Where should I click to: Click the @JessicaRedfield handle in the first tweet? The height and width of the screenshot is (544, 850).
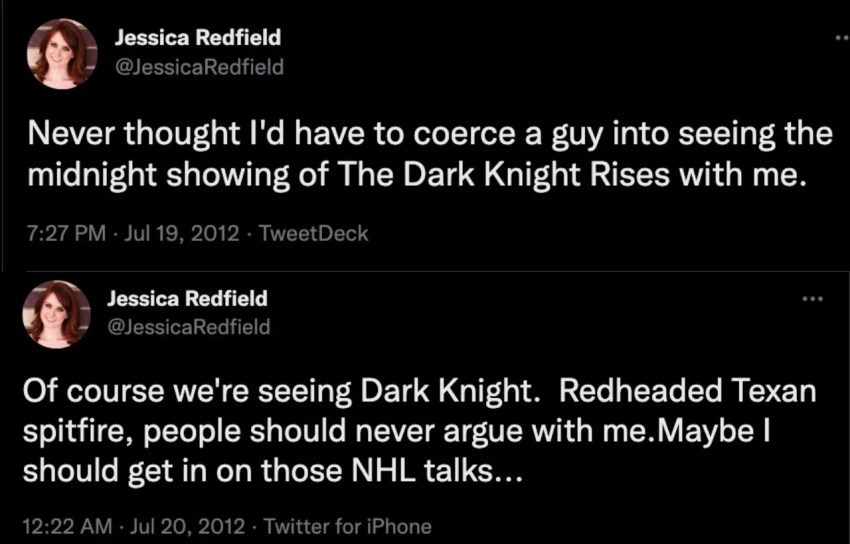[200, 67]
